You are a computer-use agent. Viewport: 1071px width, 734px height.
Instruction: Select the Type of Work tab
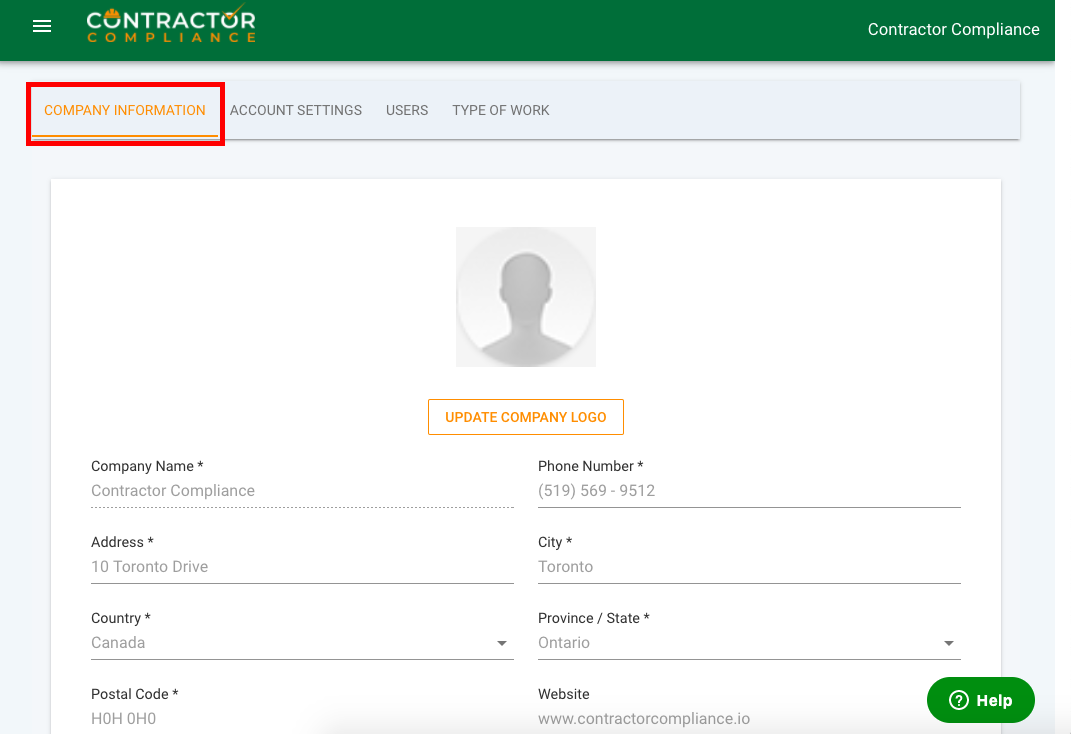(x=500, y=110)
